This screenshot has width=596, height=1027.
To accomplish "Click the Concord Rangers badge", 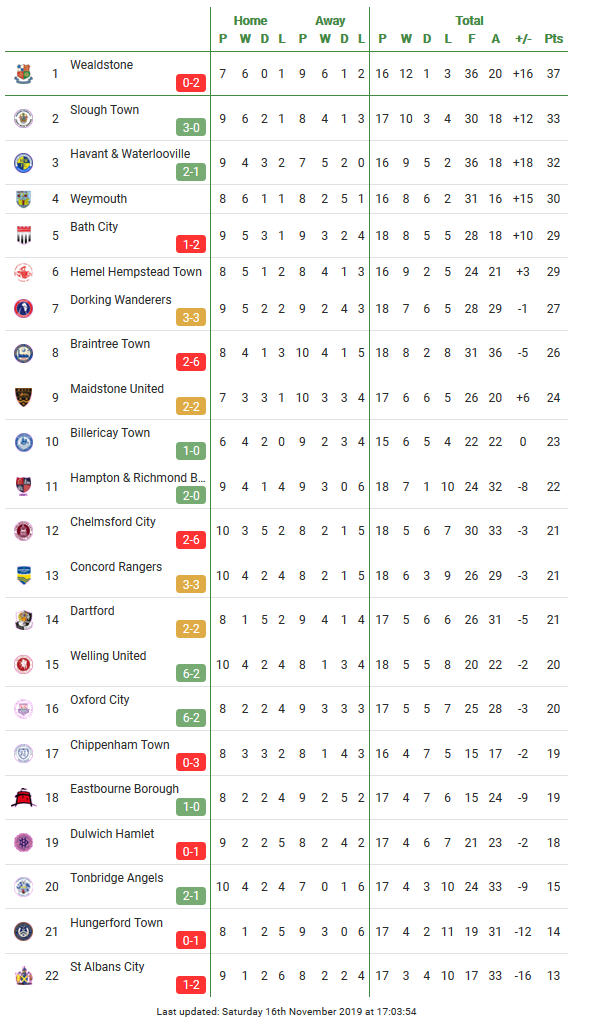I will click(x=24, y=575).
